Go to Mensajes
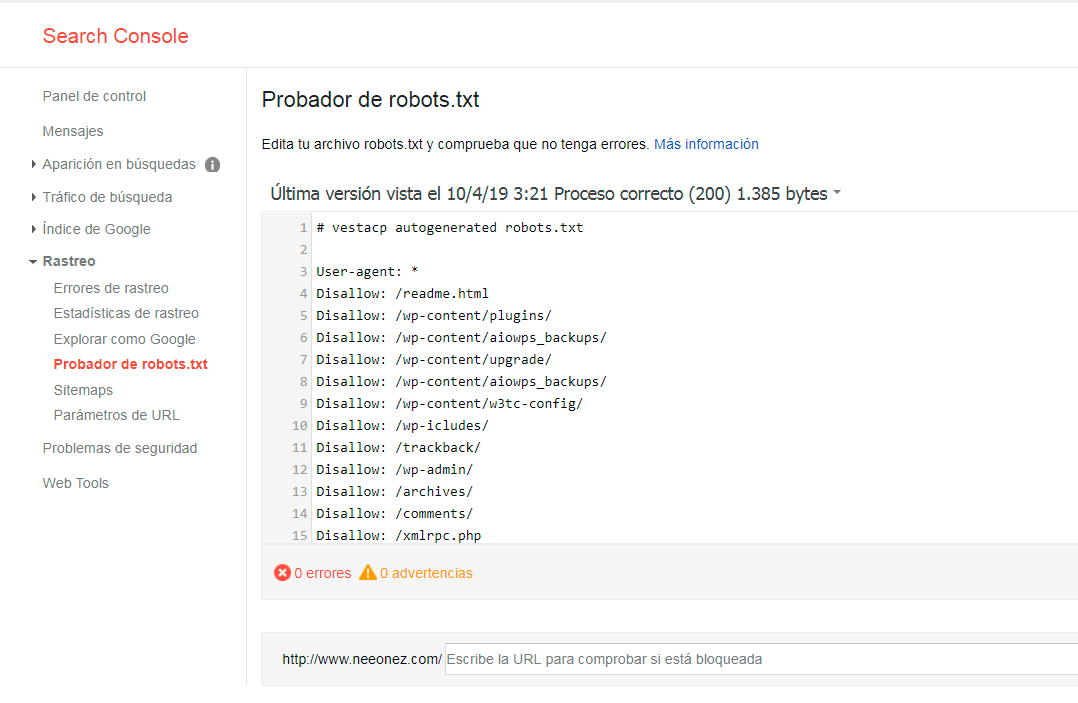This screenshot has height=703, width=1078. [x=73, y=131]
